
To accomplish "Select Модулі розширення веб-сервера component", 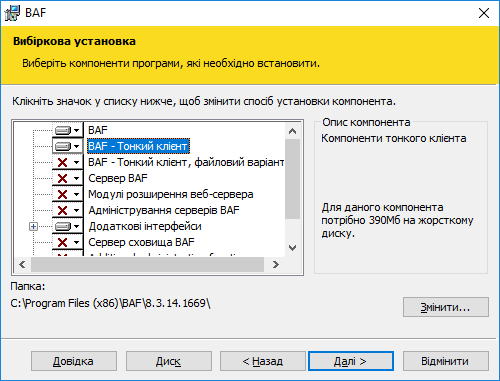I will pyautogui.click(x=171, y=194).
